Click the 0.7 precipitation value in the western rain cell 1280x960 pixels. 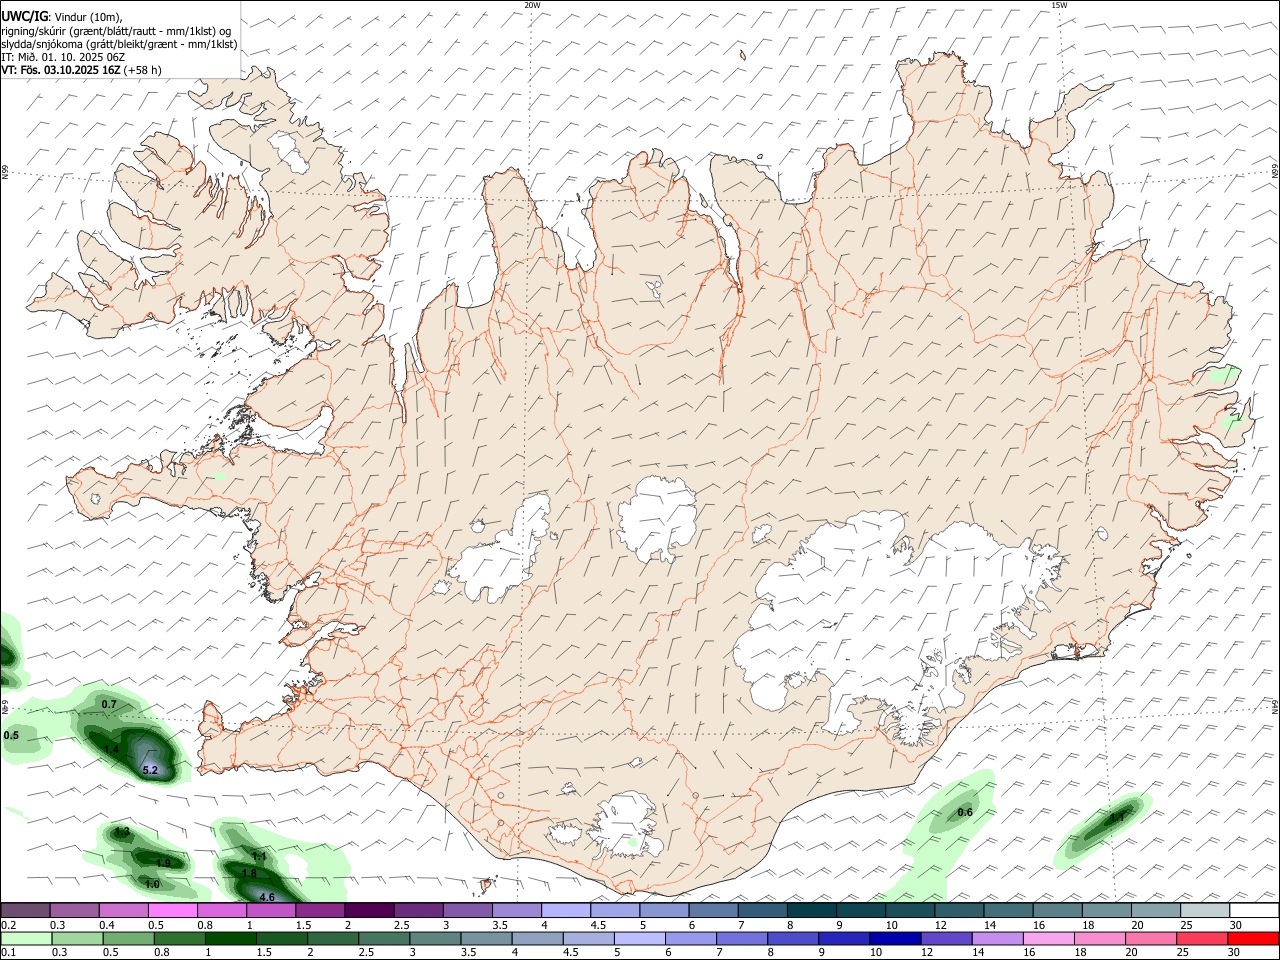pos(110,705)
